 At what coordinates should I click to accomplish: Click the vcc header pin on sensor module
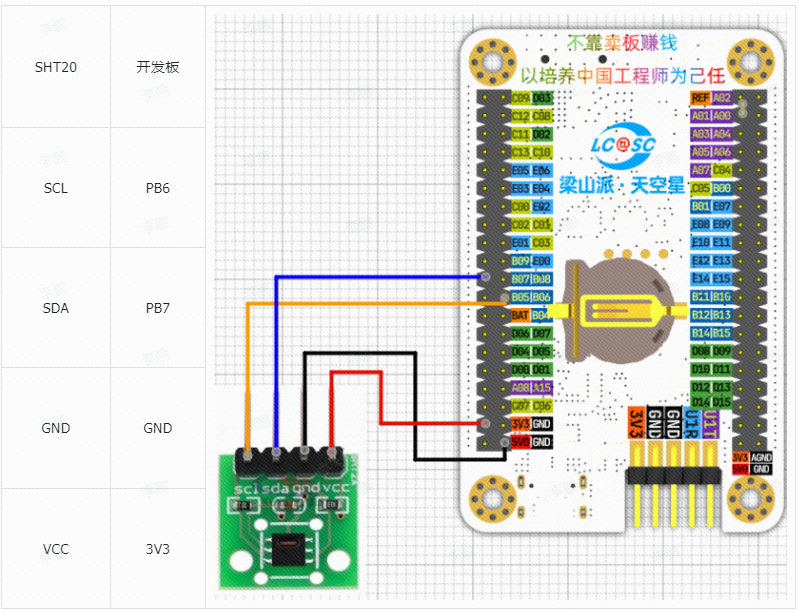[x=332, y=461]
